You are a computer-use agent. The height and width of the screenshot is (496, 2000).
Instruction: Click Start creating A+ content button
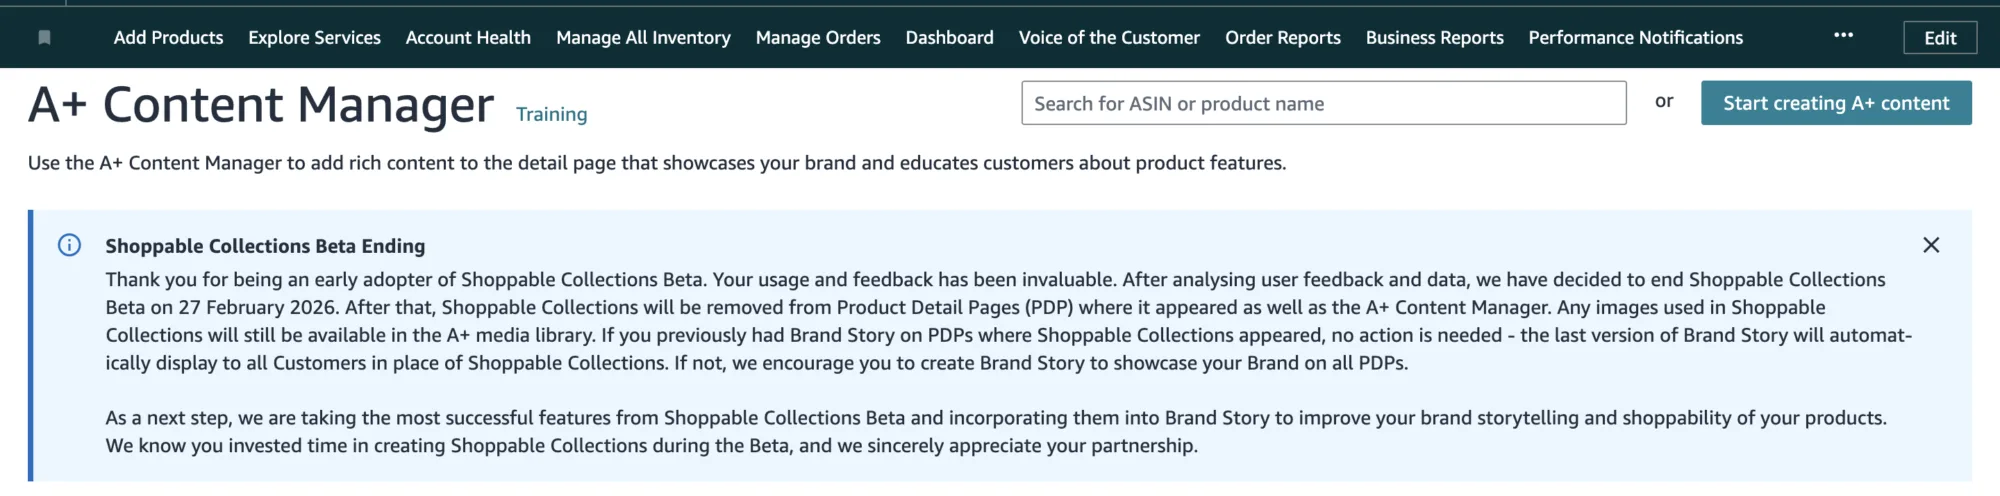[1835, 103]
